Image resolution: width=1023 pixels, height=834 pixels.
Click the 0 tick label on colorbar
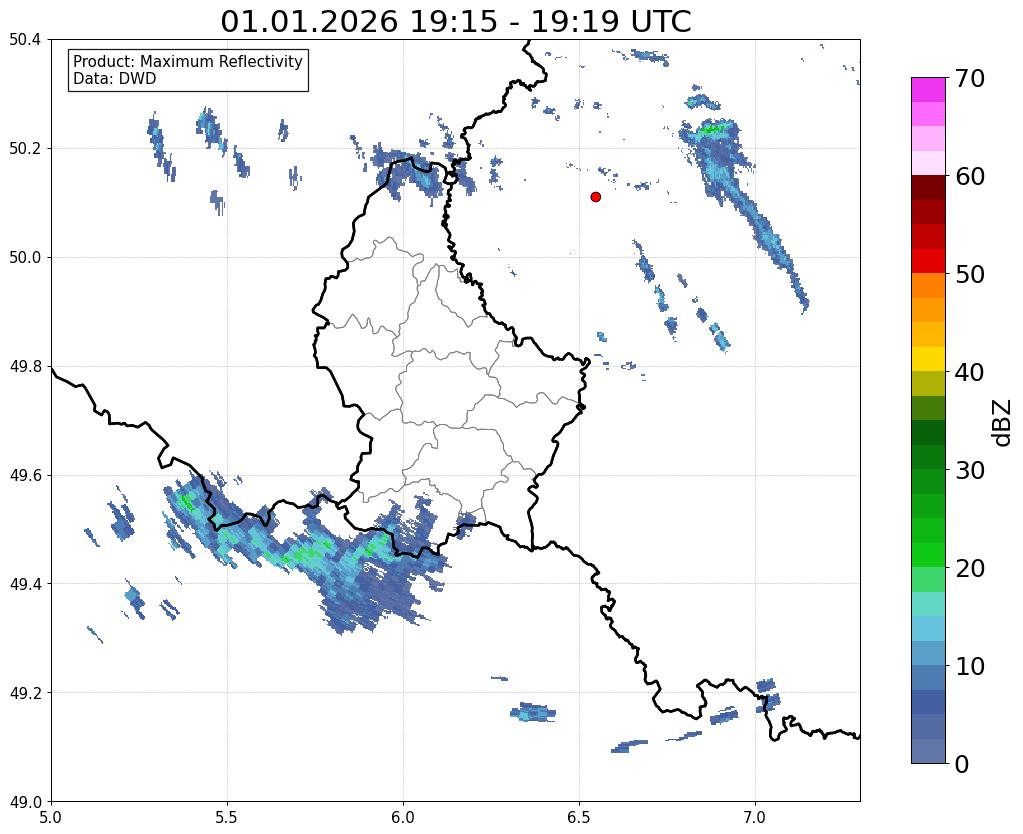(962, 764)
